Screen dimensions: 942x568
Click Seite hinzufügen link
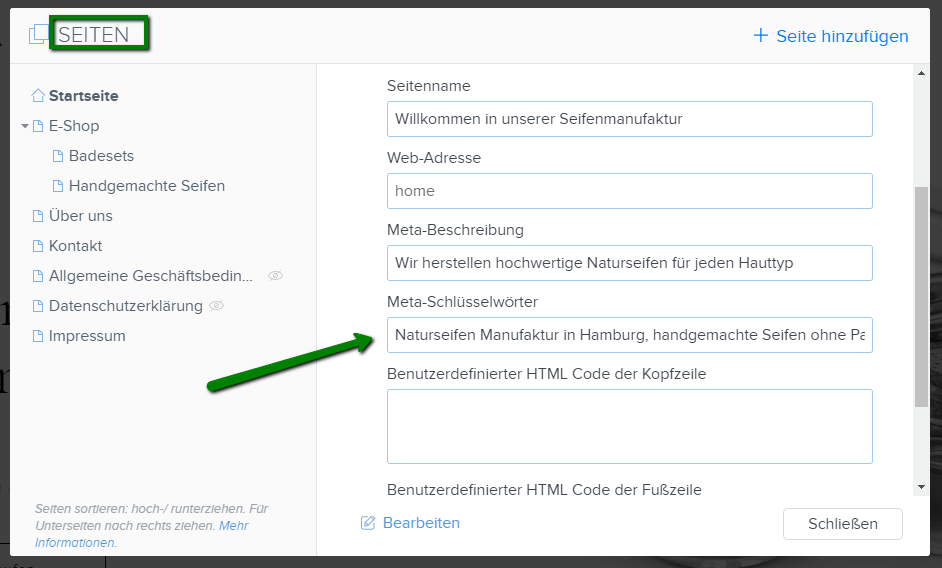tap(842, 36)
